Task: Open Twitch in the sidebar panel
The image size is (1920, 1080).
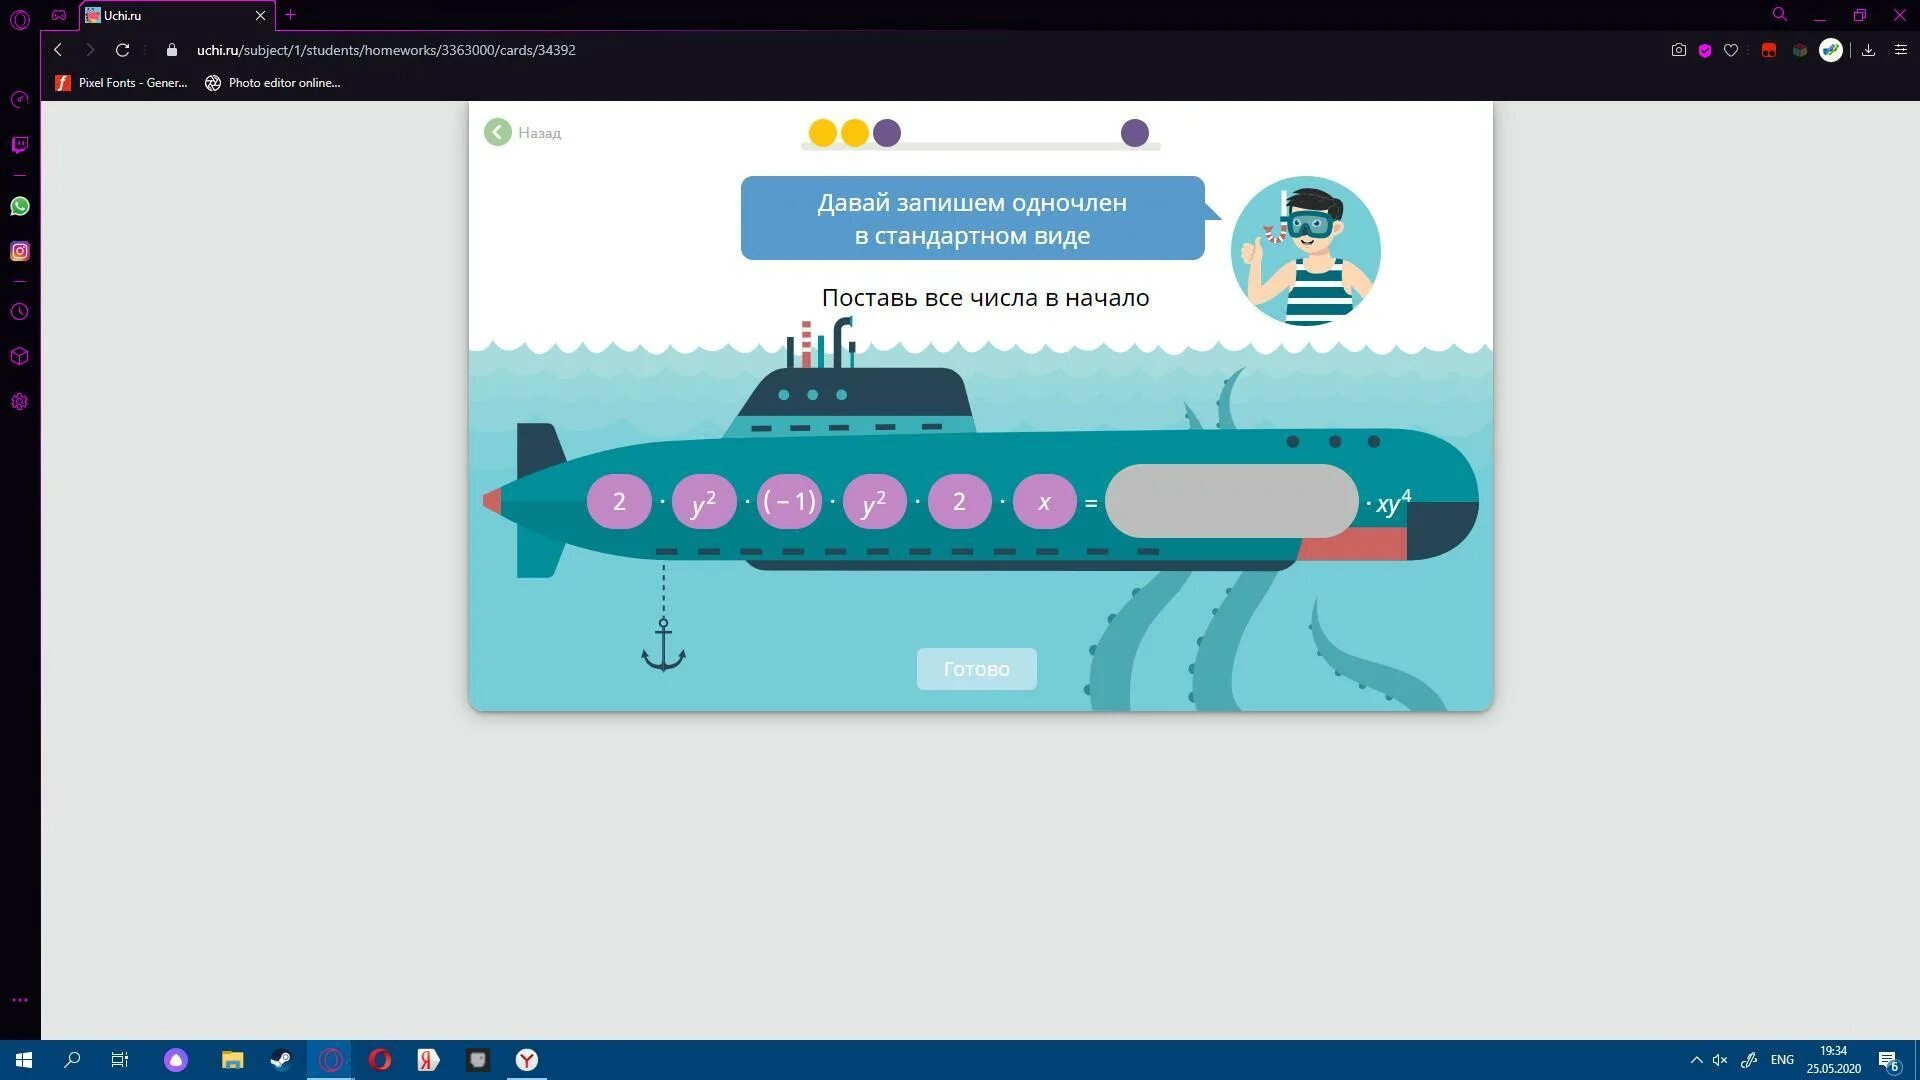Action: 20,145
